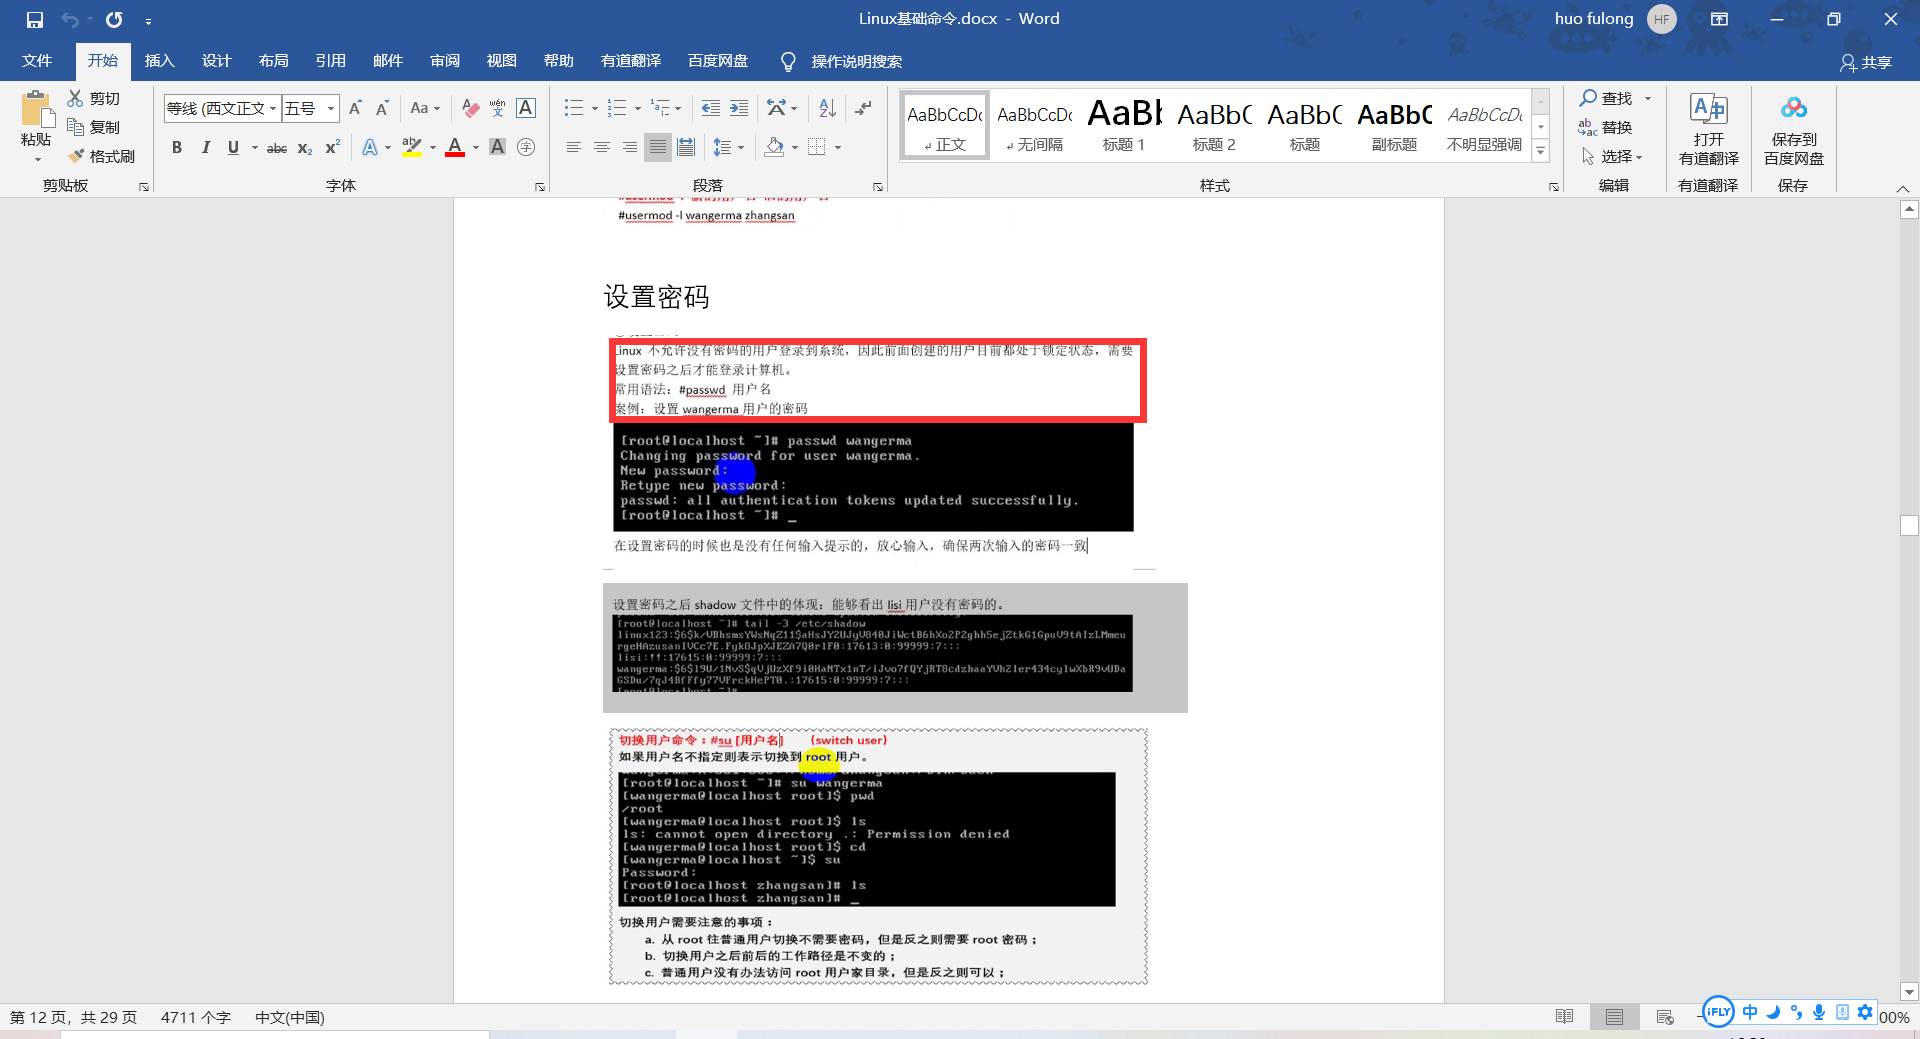
Task: Open font size combo box
Action: (311, 108)
